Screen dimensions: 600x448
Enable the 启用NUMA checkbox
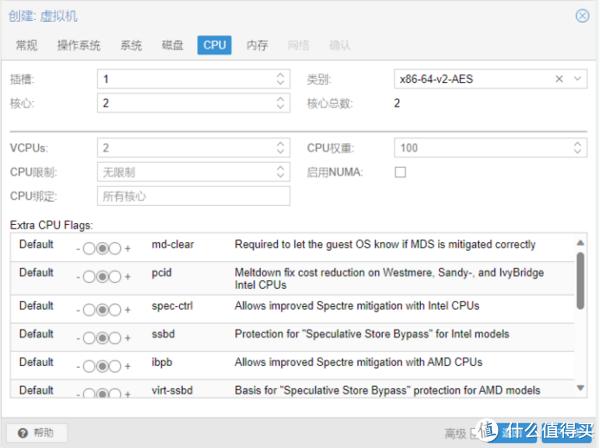point(400,172)
